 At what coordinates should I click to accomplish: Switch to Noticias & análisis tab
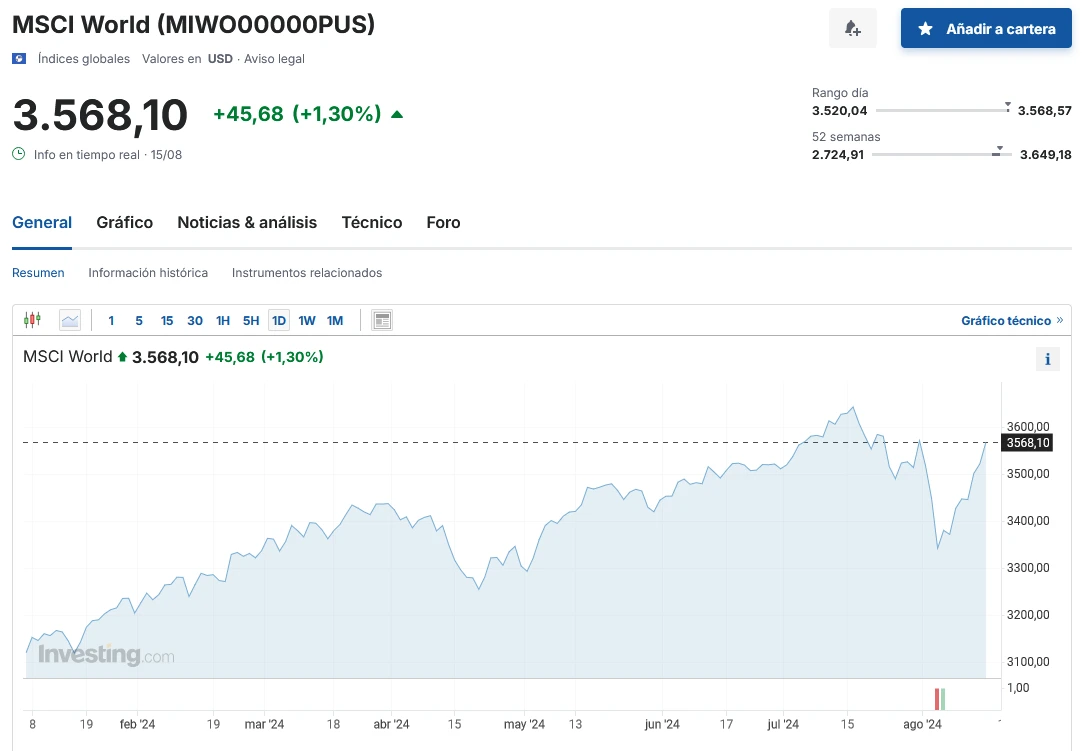coord(247,222)
